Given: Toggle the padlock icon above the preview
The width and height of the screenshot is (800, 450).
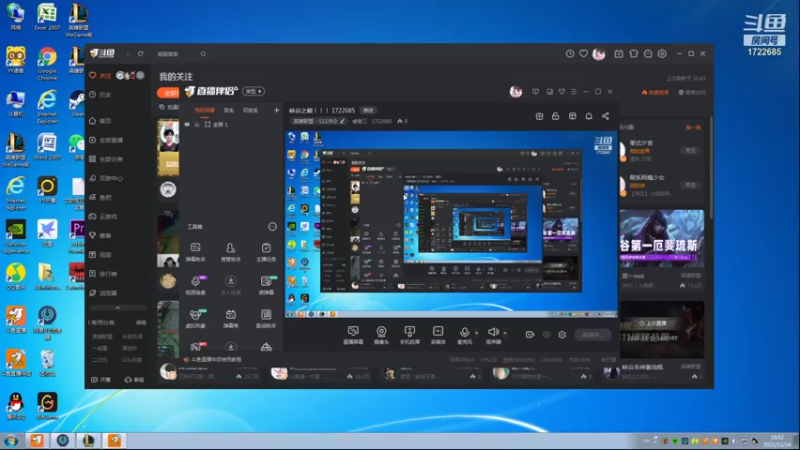Looking at the screenshot, I should click(556, 116).
